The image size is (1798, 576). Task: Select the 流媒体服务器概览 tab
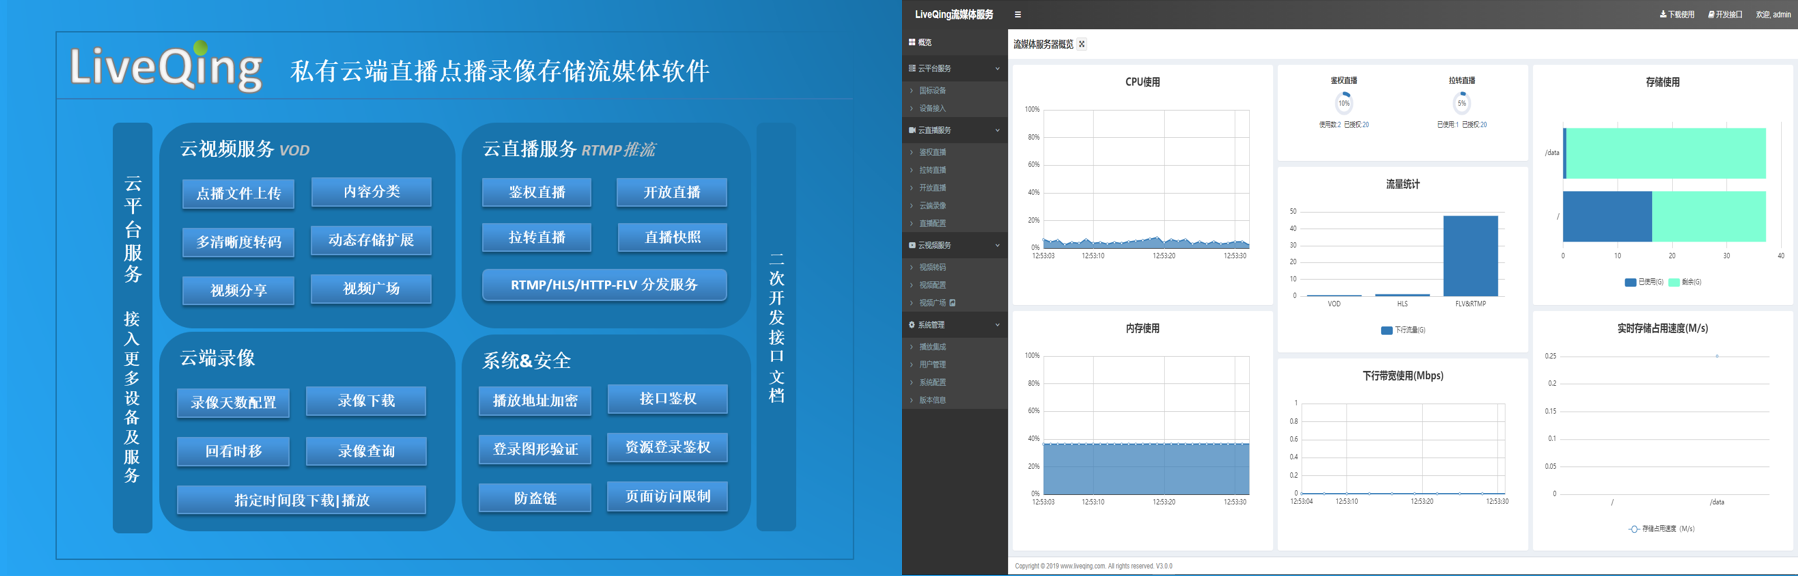tap(1043, 44)
